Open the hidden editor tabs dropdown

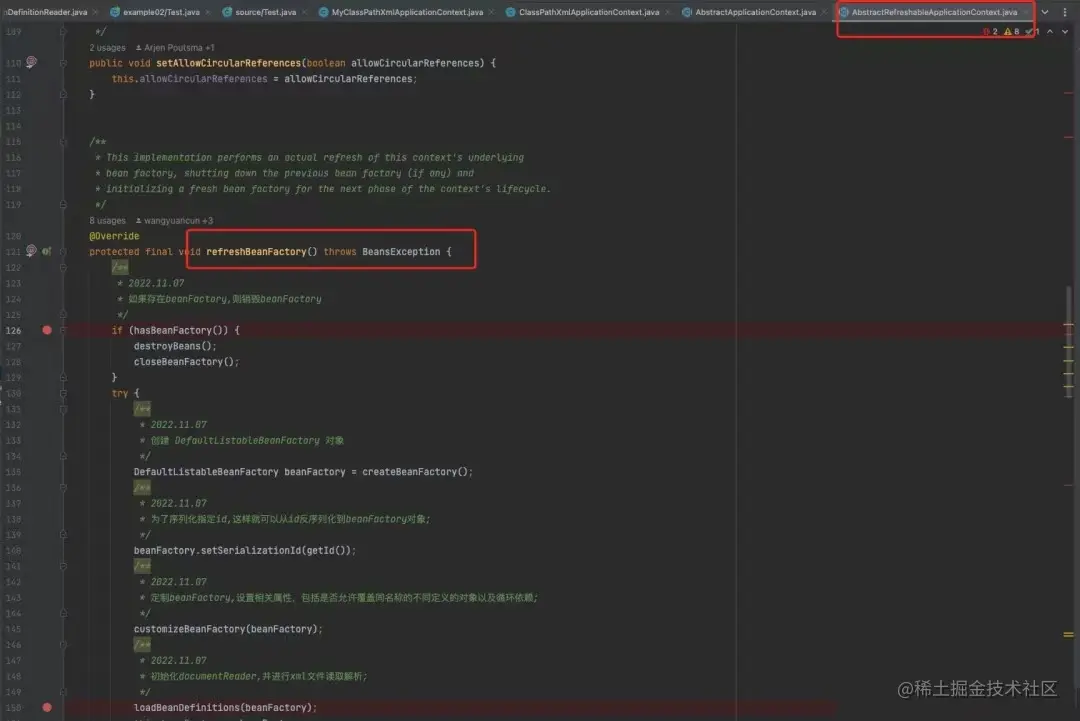click(1045, 12)
